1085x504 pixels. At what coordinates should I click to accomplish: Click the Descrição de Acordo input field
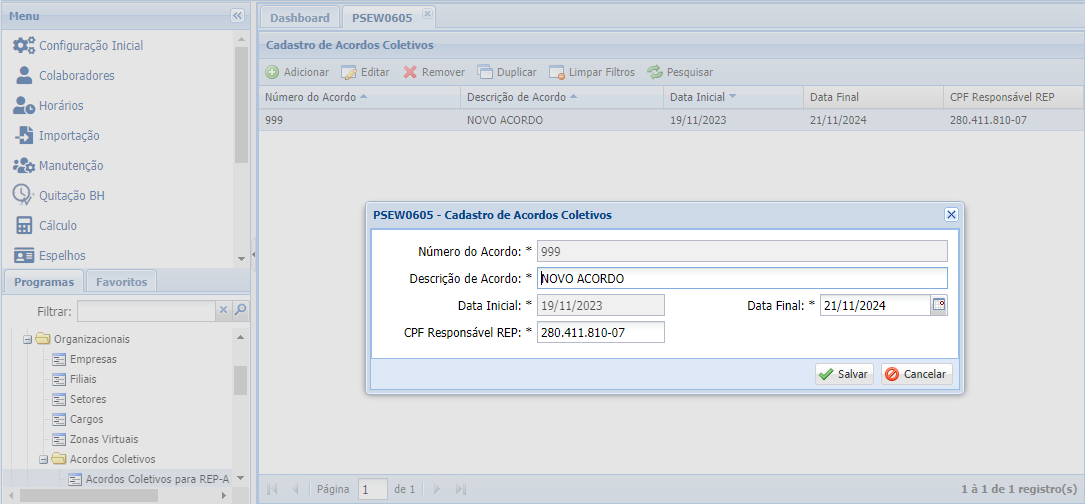[x=741, y=278]
